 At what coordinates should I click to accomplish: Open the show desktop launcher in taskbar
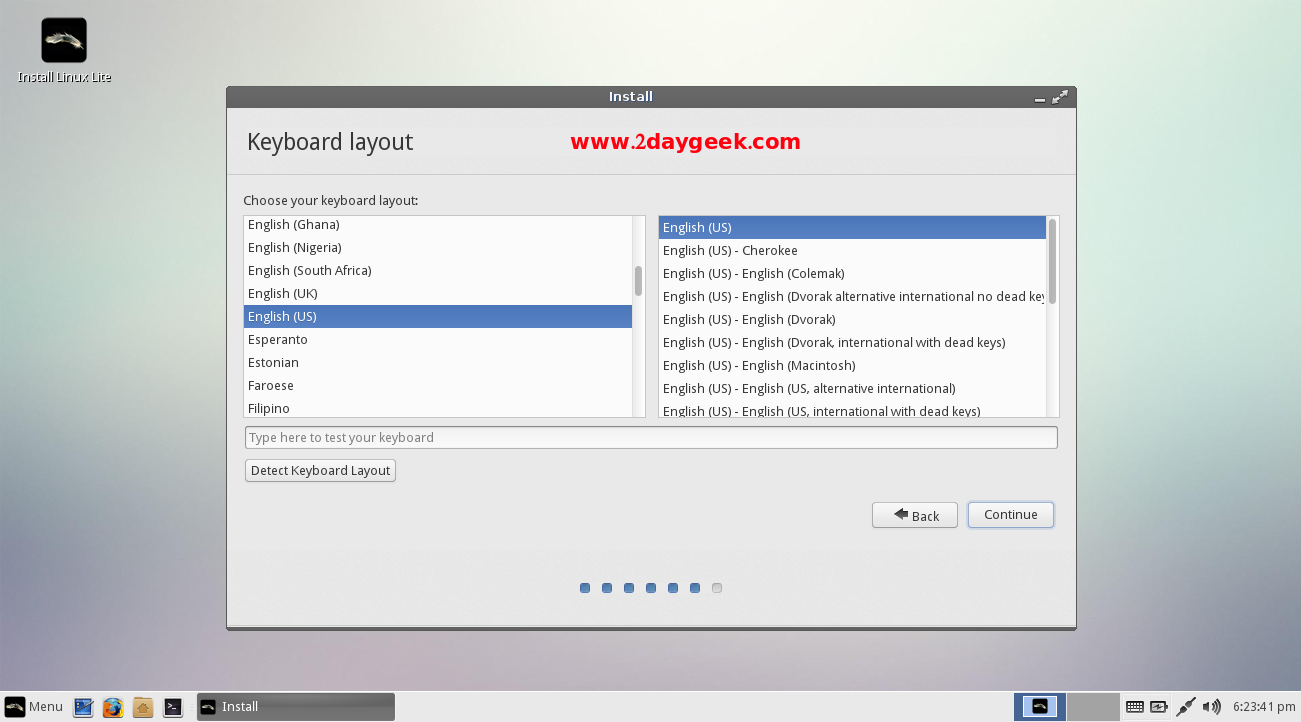click(83, 707)
